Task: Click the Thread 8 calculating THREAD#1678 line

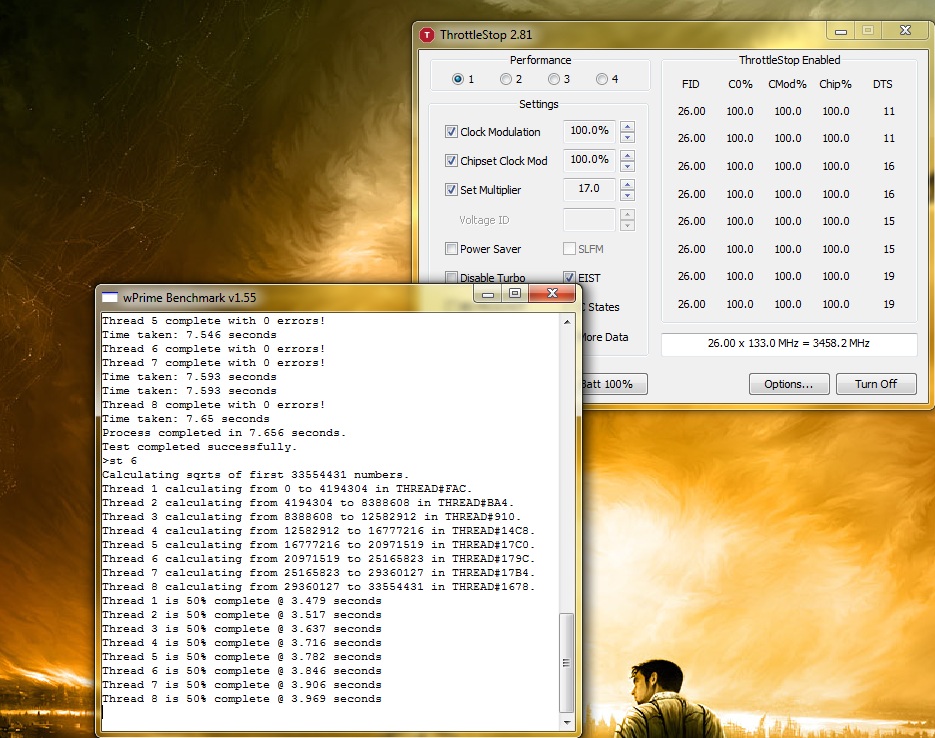Action: [x=318, y=587]
